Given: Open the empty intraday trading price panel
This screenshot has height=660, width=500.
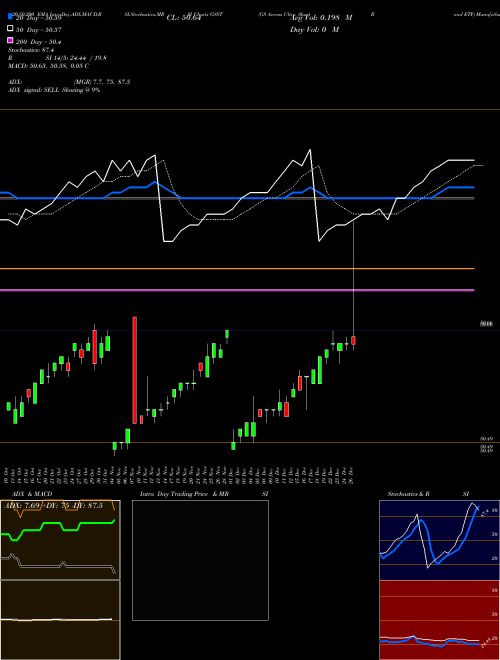Looking at the screenshot, I should [200, 560].
